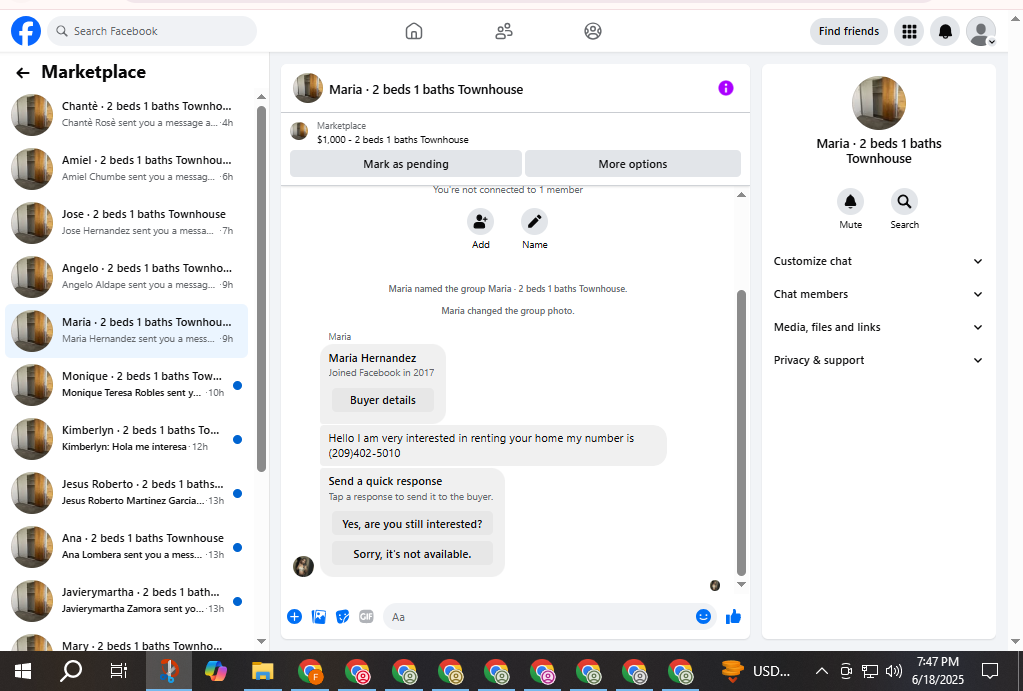1023x691 pixels.
Task: Expand Customize chat section
Action: point(878,261)
